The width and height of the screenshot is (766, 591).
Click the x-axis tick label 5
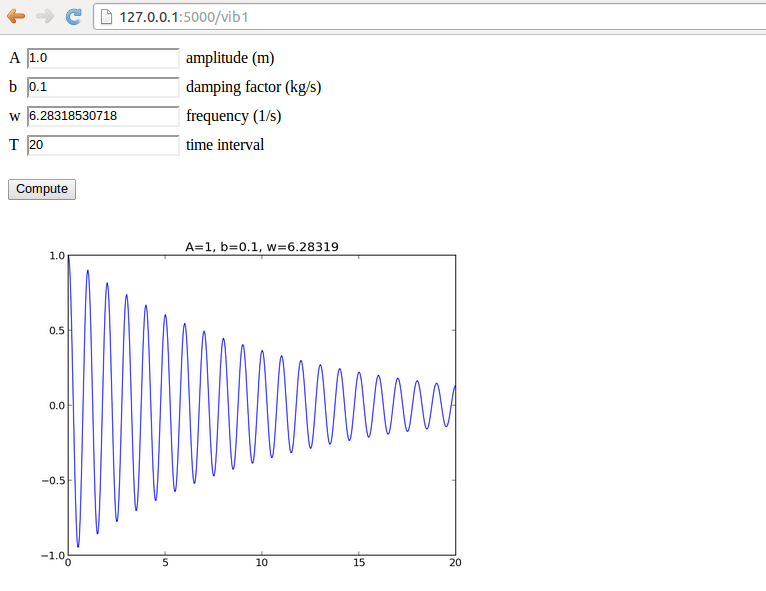pos(165,563)
